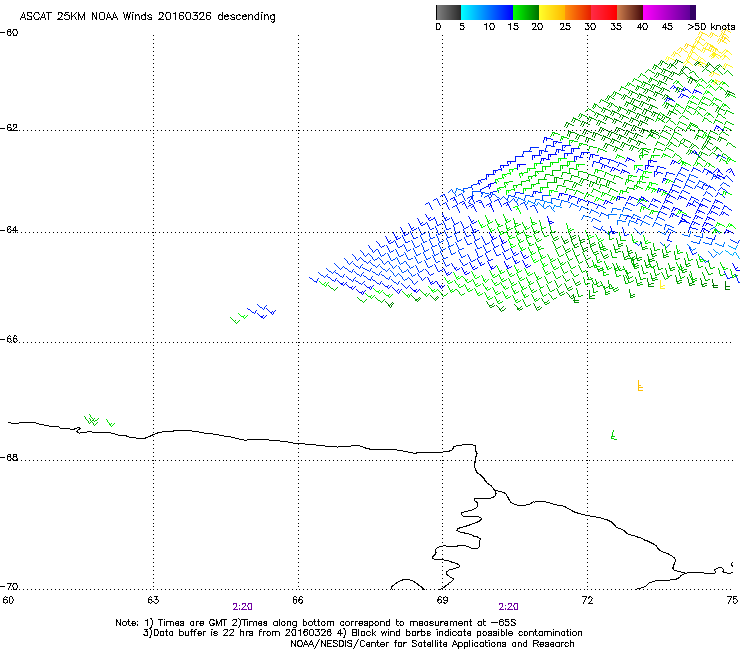Image resolution: width=740 pixels, height=650 pixels.
Task: Click the "72" longitude label
Action: [x=587, y=600]
